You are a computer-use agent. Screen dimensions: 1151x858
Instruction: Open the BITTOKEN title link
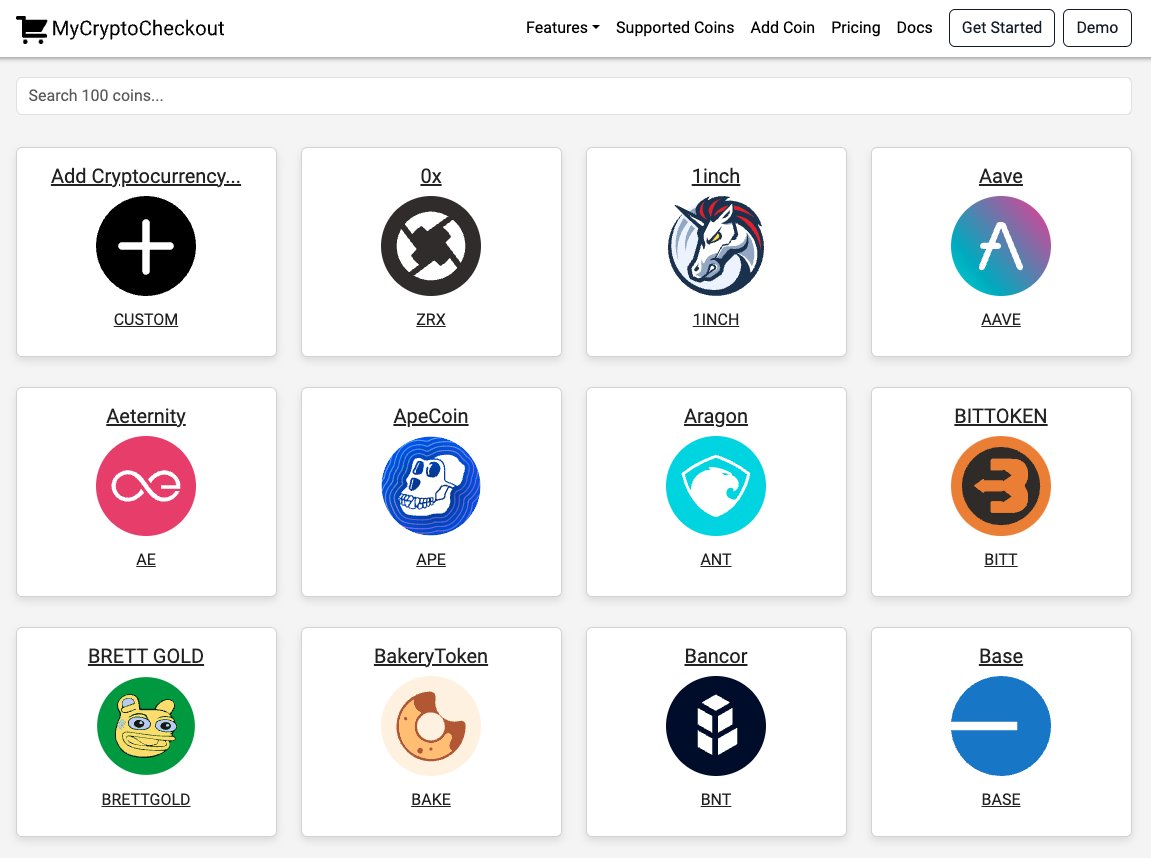point(1001,416)
